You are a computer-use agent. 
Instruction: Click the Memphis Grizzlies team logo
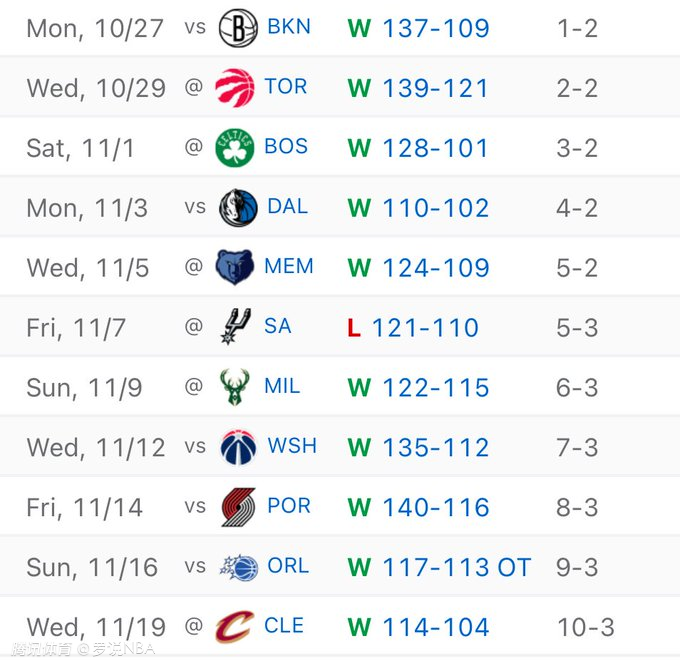(x=235, y=268)
